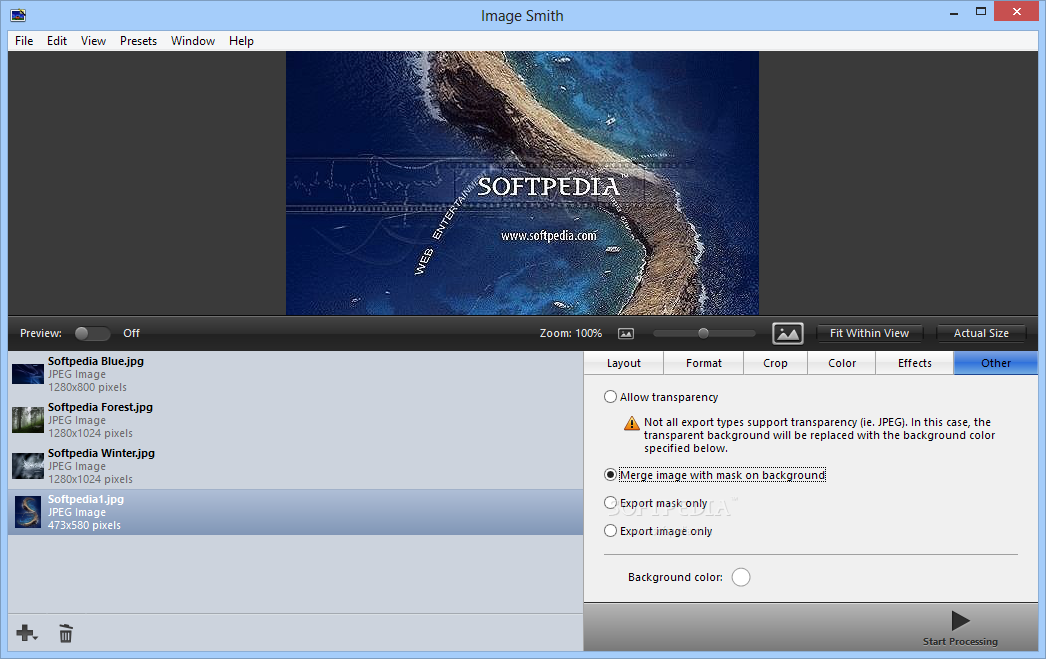Click the Image Smith app icon in title bar
The height and width of the screenshot is (659, 1046).
click(x=18, y=15)
